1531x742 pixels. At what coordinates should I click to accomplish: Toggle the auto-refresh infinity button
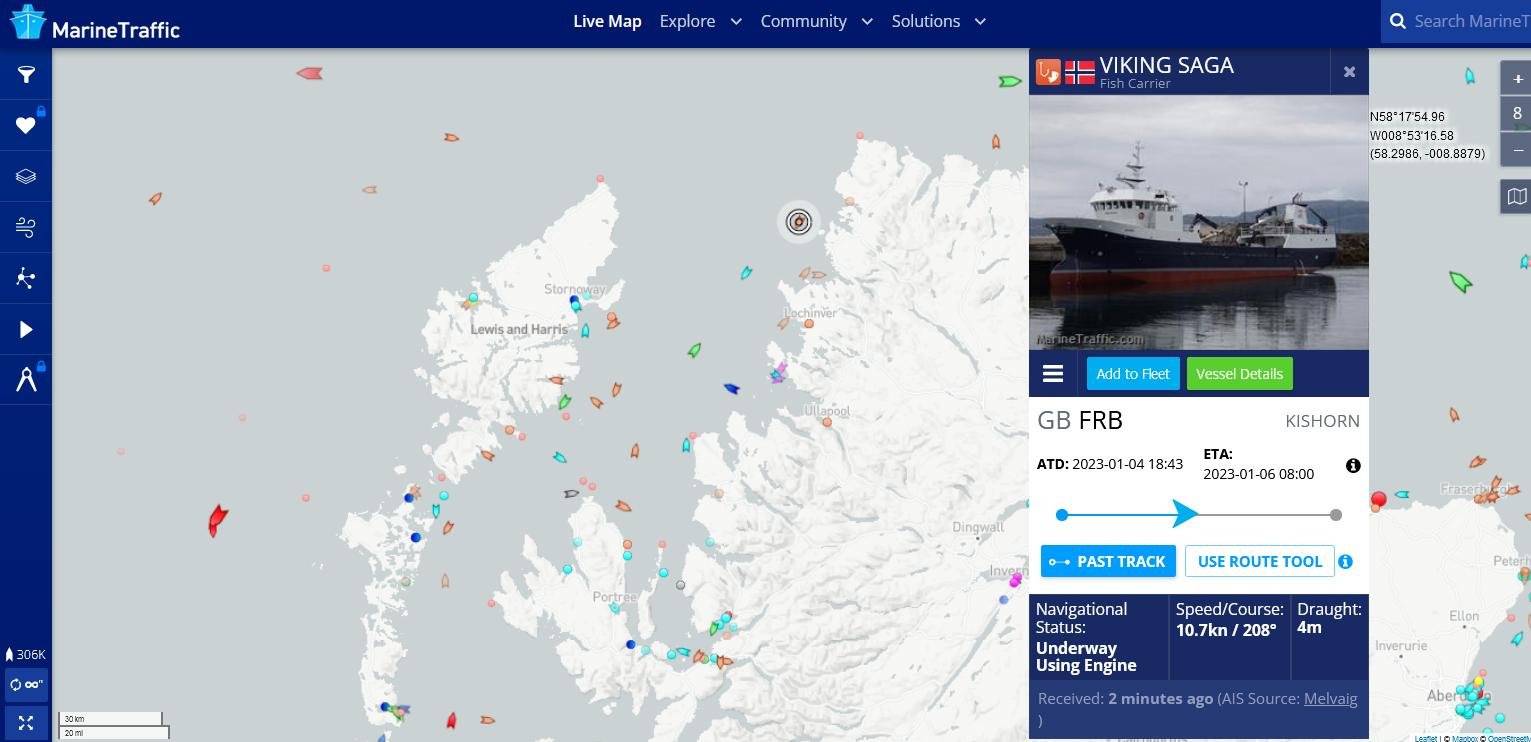point(26,685)
